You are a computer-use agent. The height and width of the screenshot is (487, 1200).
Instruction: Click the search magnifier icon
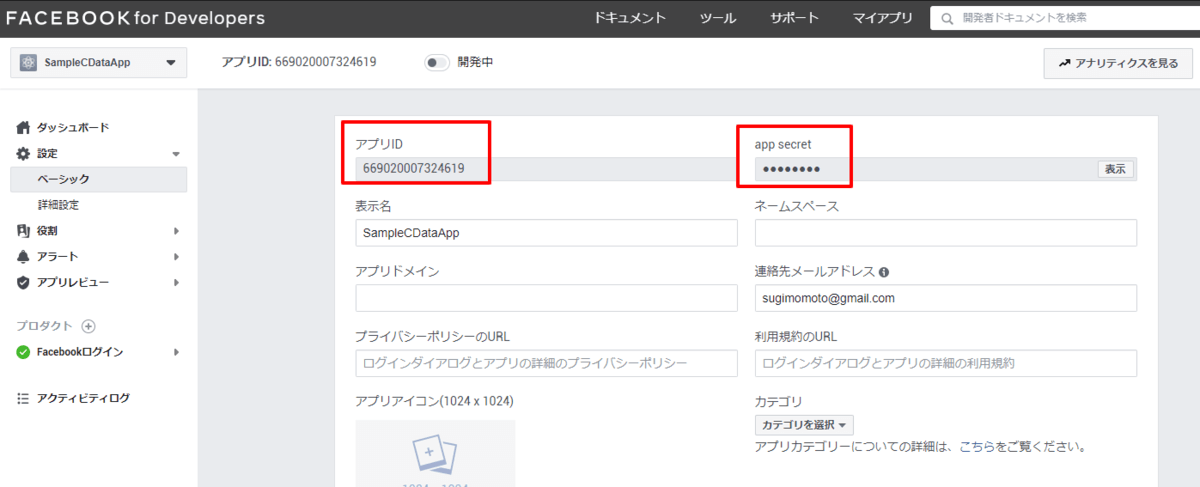[x=948, y=18]
